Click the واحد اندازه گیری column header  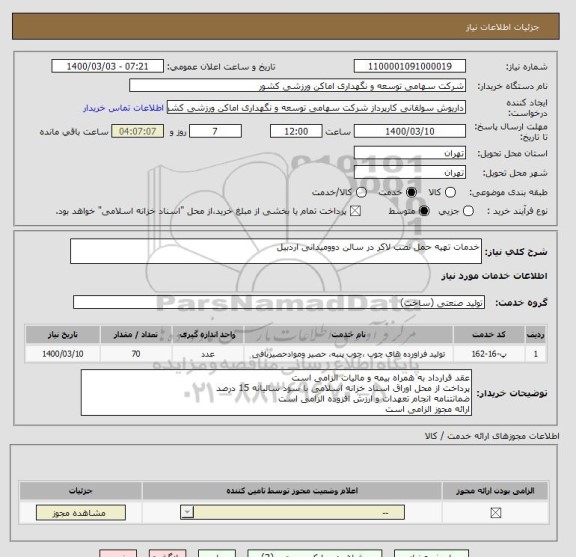point(208,334)
